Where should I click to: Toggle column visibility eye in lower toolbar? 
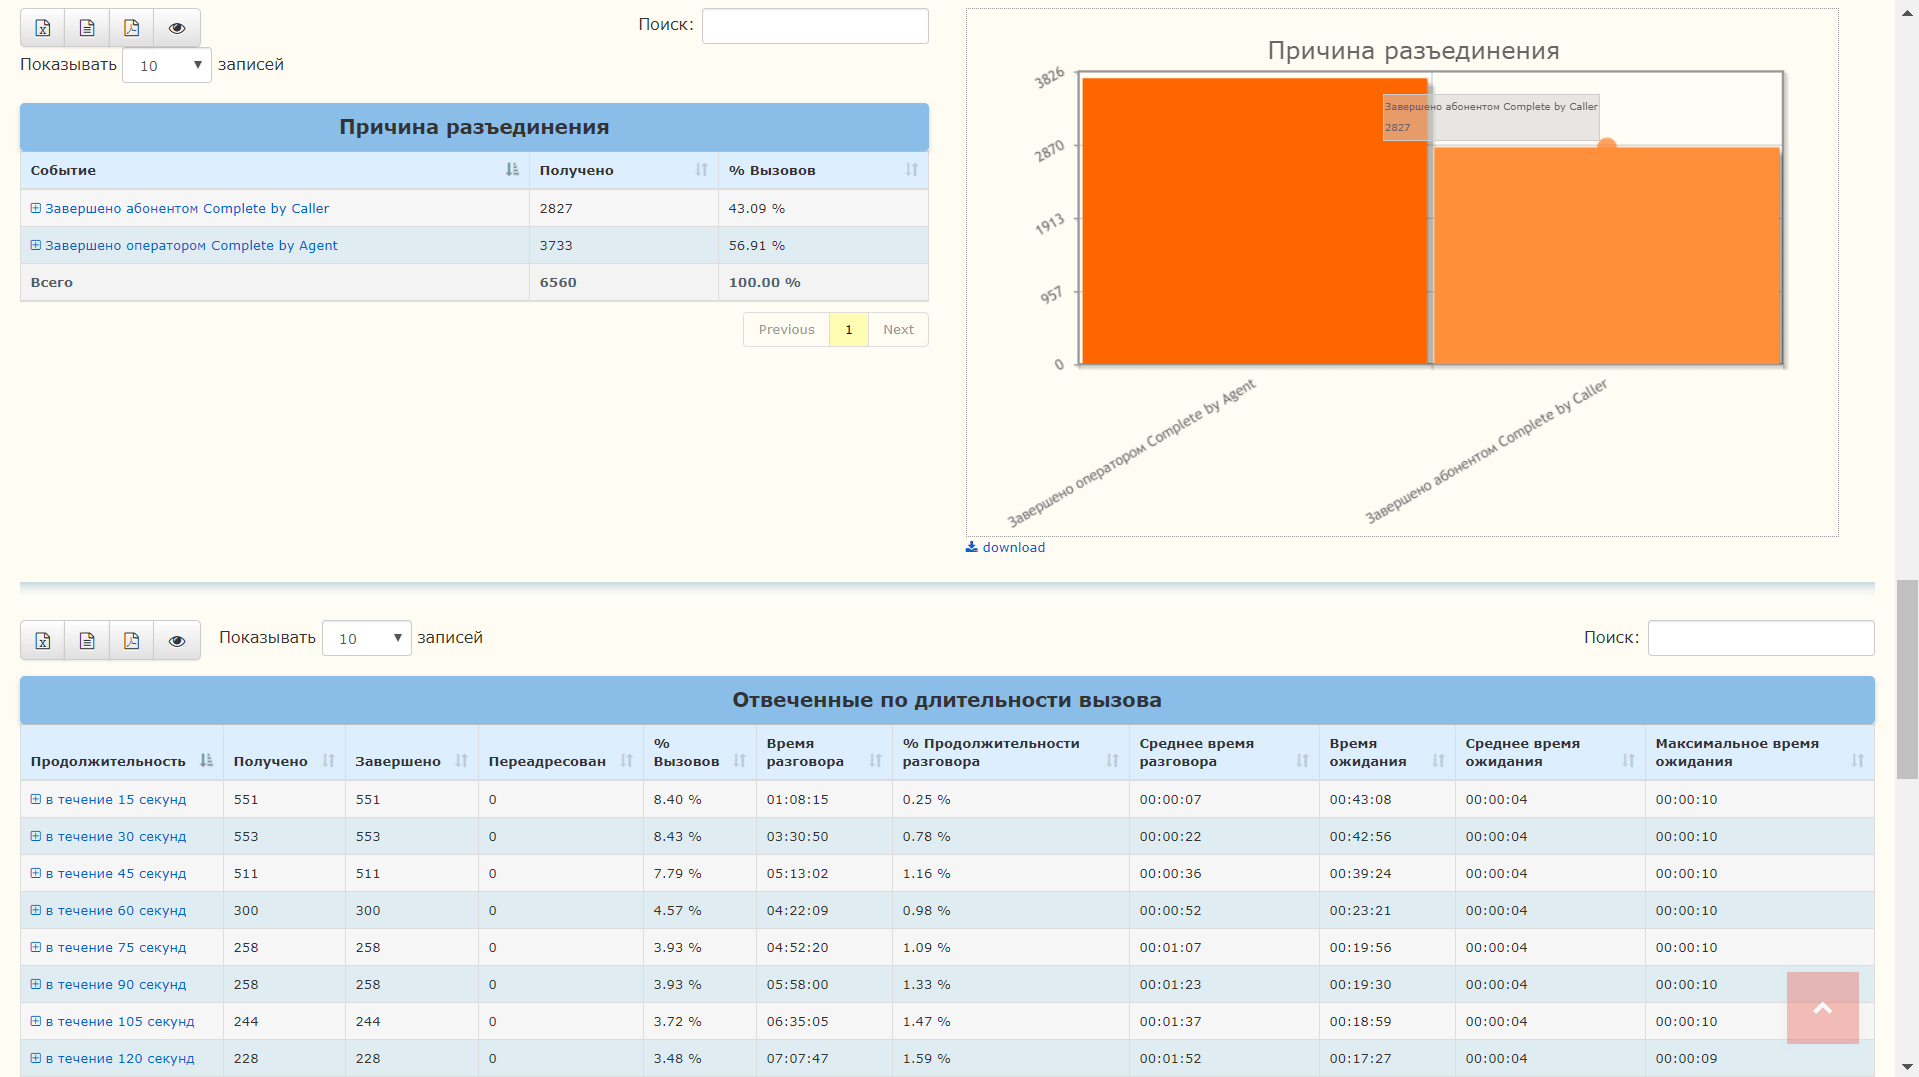(x=177, y=641)
